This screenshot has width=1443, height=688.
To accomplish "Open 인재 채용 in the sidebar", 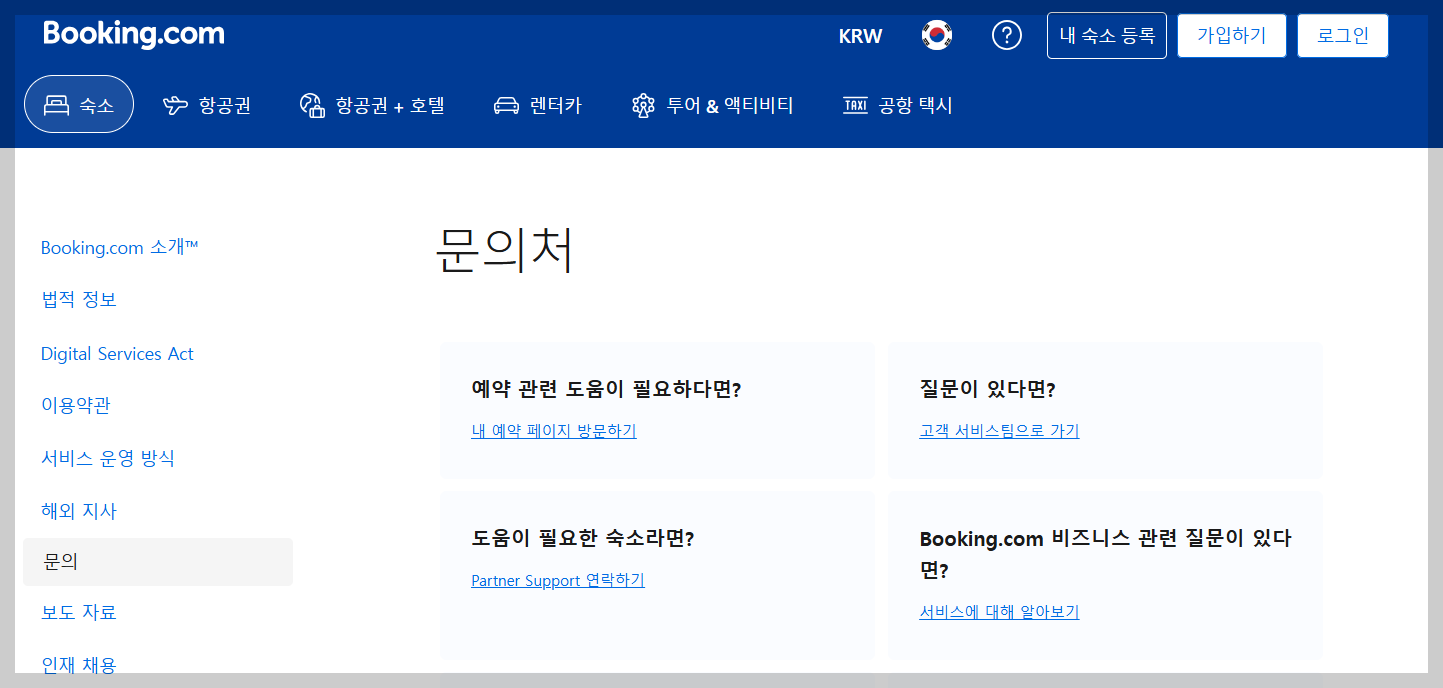I will click(79, 664).
